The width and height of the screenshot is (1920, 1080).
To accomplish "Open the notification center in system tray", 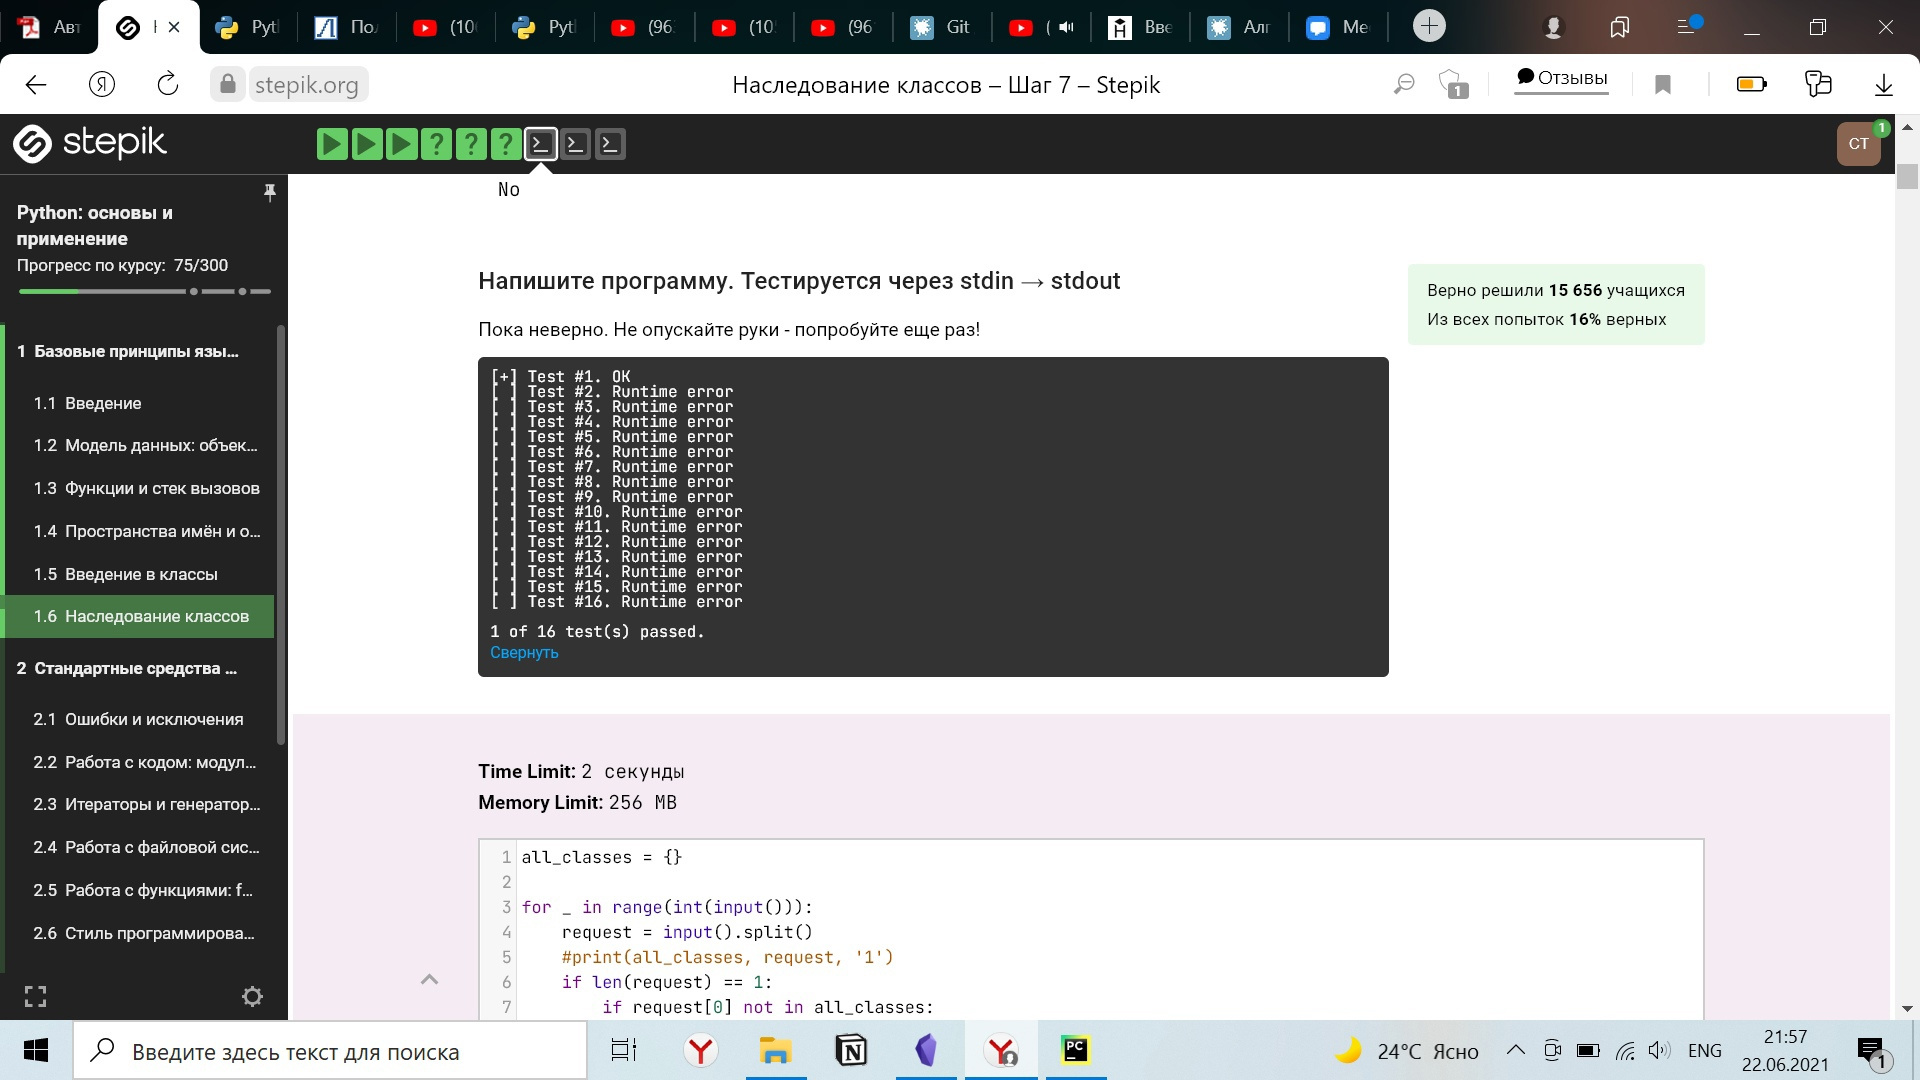I will (x=1873, y=1052).
